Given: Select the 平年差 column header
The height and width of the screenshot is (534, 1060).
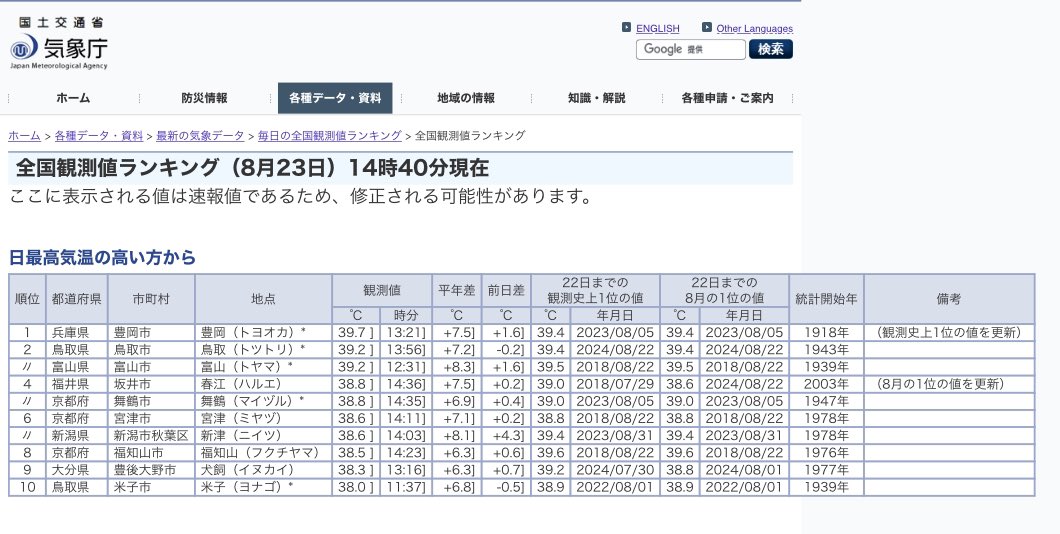Looking at the screenshot, I should coord(456,291).
